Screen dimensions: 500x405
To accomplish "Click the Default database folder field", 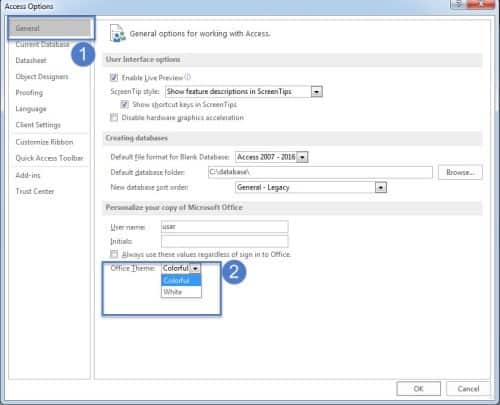I will 320,172.
